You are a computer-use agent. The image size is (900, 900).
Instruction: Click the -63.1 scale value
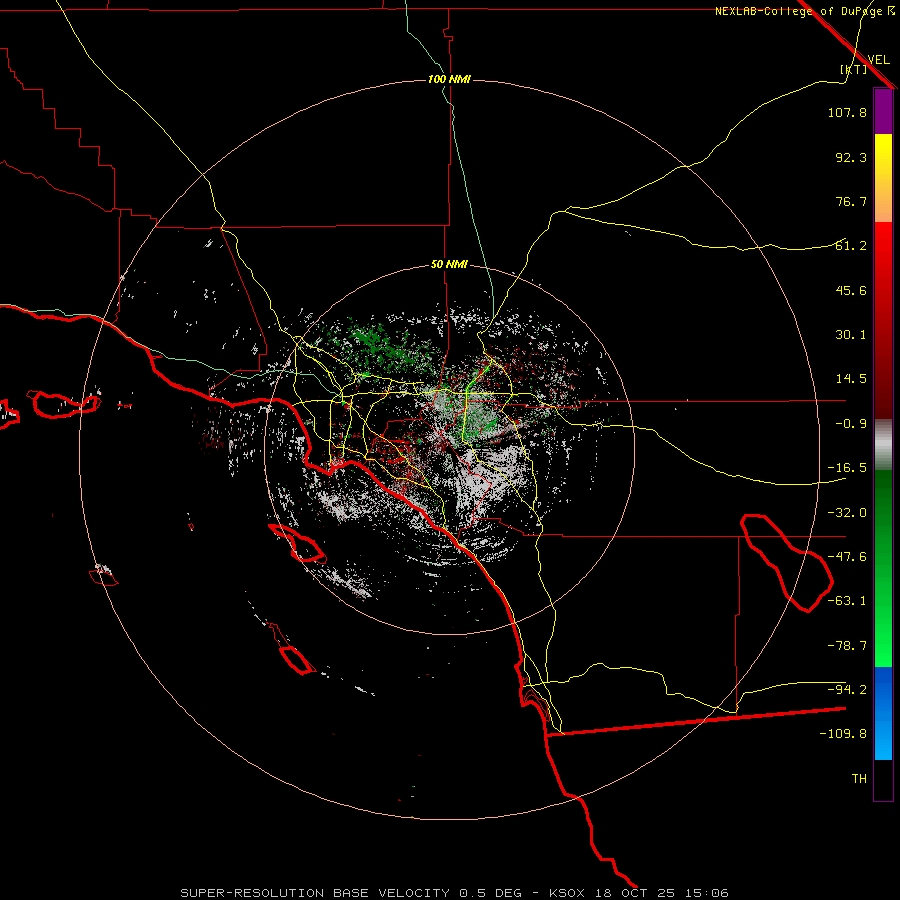tap(847, 601)
